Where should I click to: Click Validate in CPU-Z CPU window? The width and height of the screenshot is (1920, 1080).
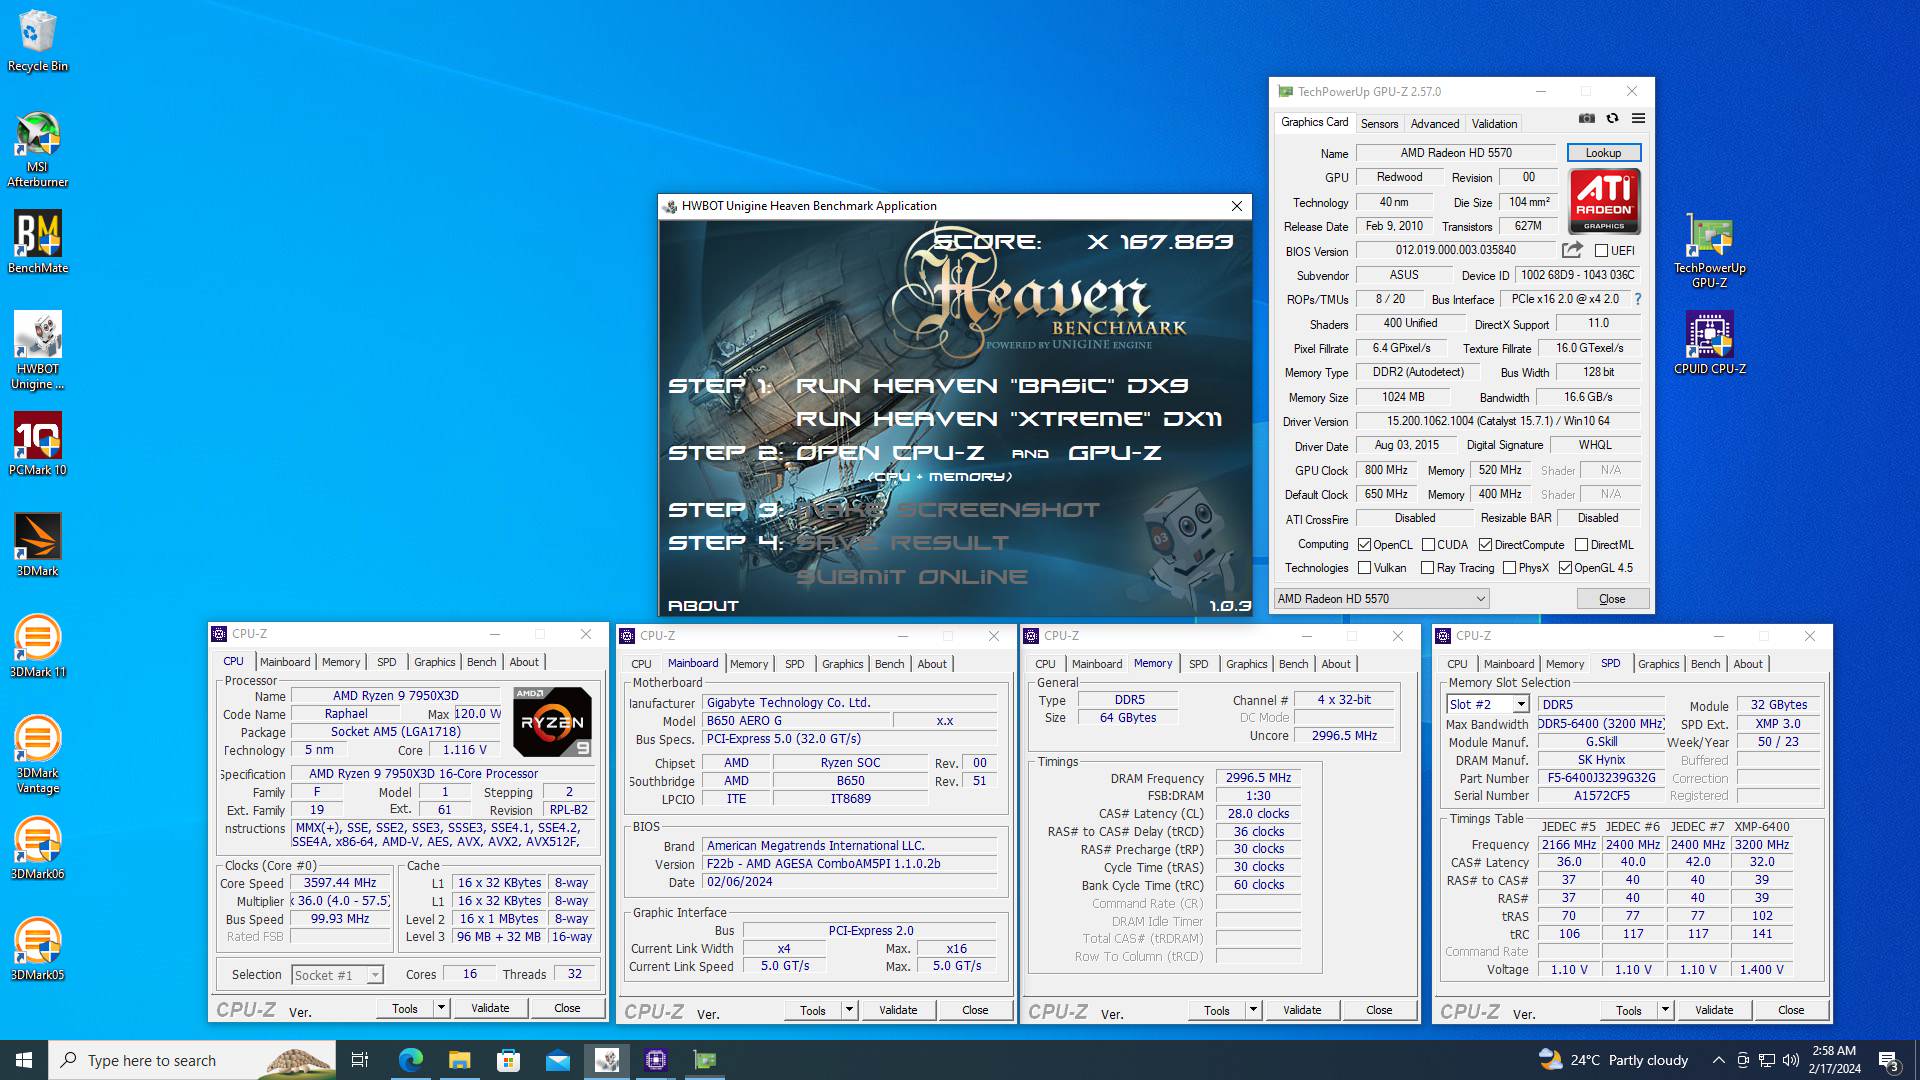coord(490,1008)
